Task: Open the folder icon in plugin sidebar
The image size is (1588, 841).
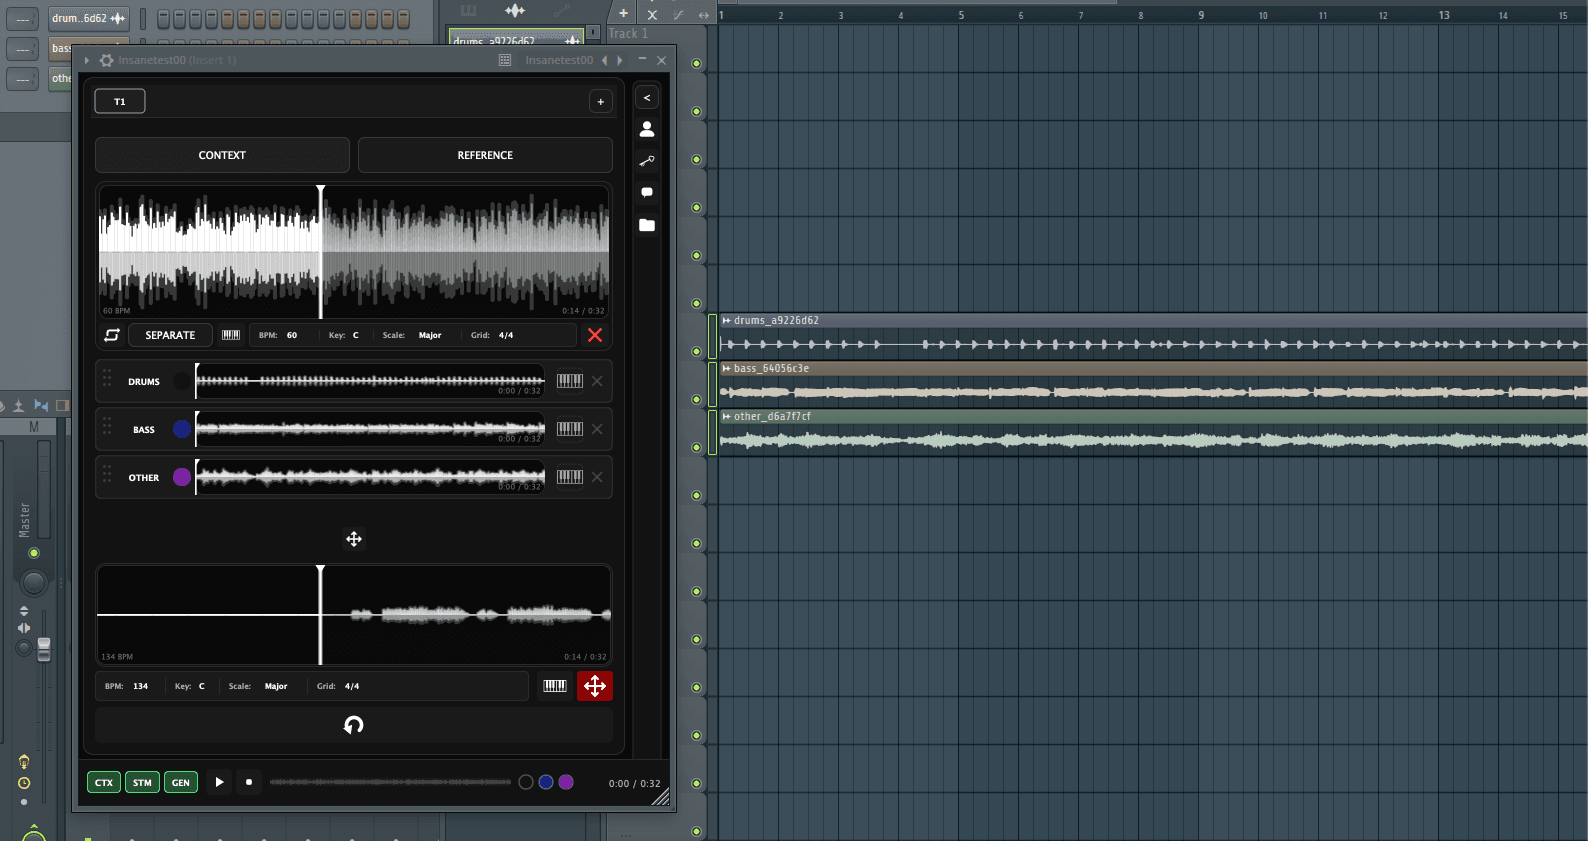Action: pyautogui.click(x=647, y=225)
